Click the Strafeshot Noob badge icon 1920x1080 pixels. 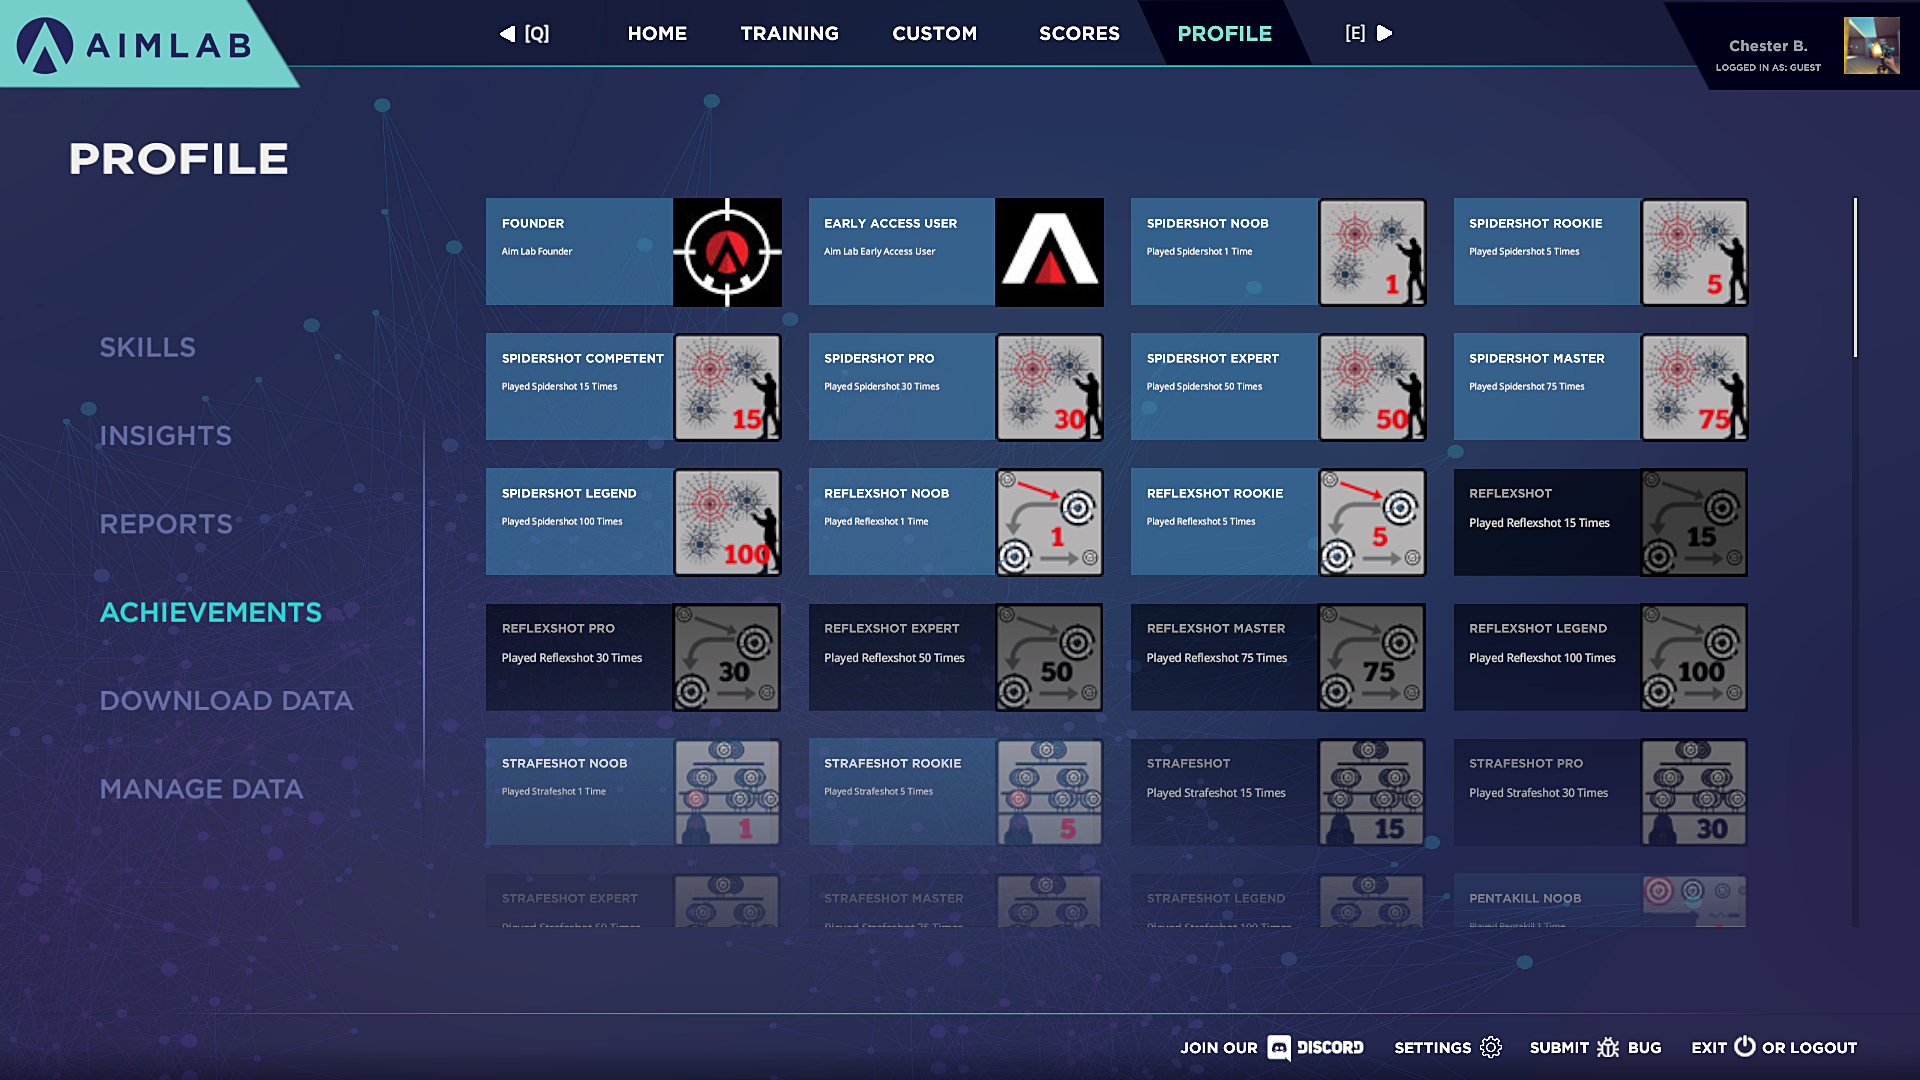click(727, 792)
